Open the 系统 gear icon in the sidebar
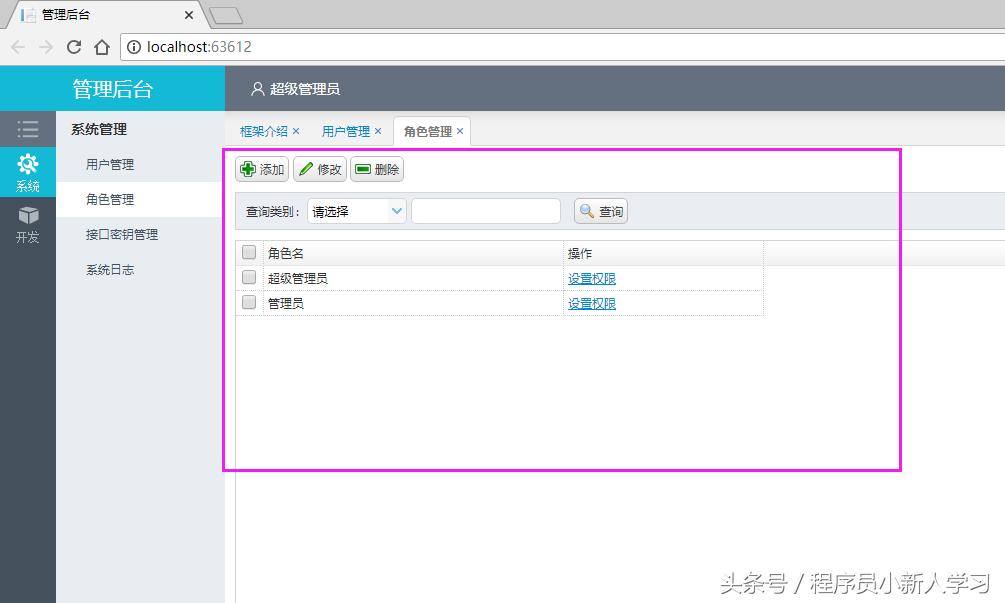1005x603 pixels. [27, 163]
